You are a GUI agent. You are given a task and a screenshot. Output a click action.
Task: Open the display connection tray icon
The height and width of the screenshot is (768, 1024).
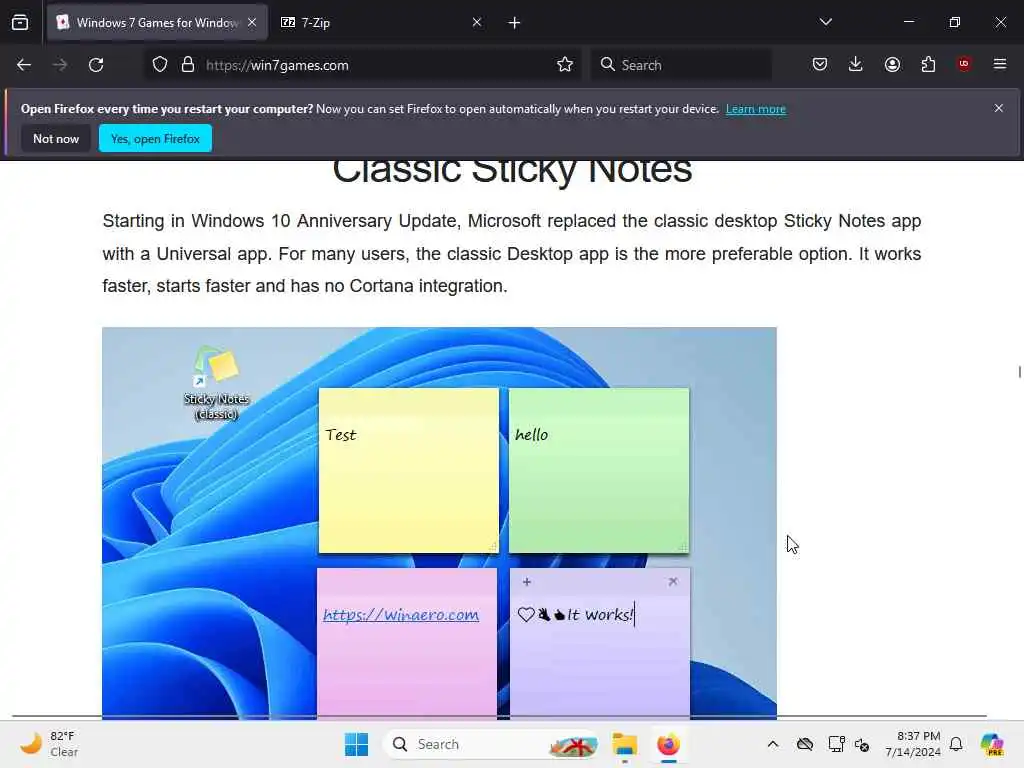click(x=836, y=744)
